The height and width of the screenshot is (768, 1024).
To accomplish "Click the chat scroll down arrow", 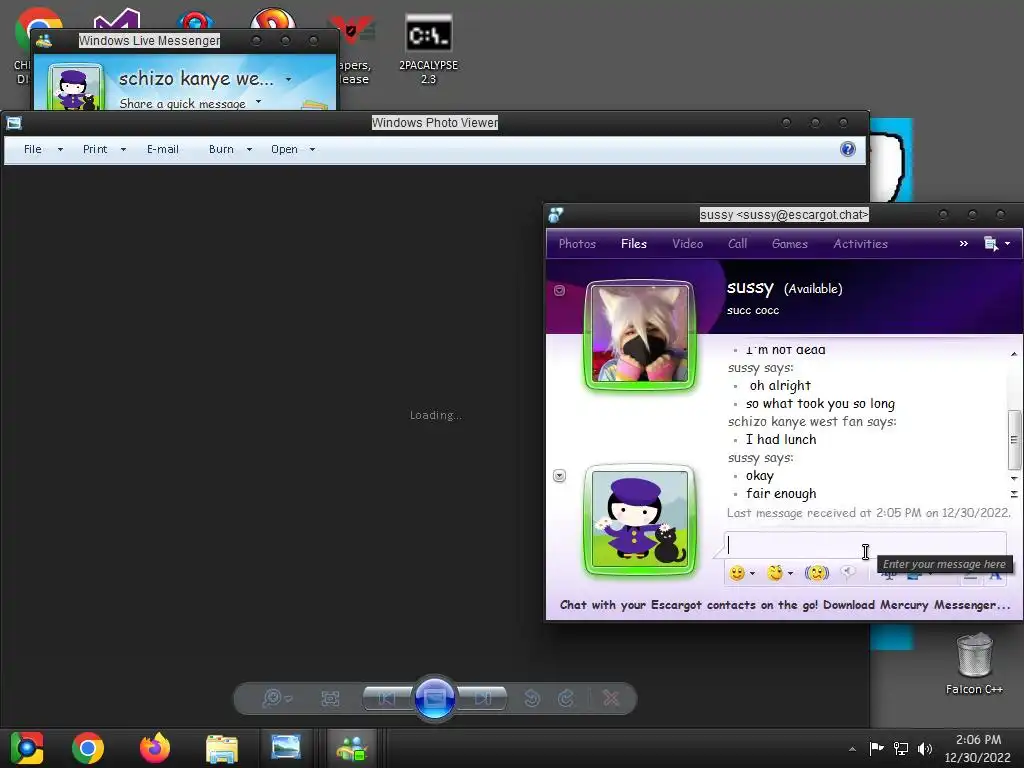I will [x=1014, y=479].
